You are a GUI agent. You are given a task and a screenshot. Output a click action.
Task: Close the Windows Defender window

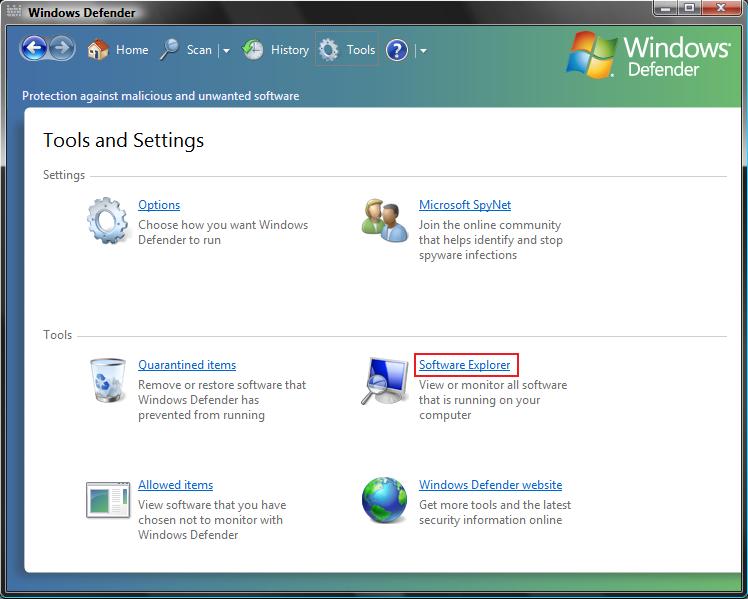(721, 8)
